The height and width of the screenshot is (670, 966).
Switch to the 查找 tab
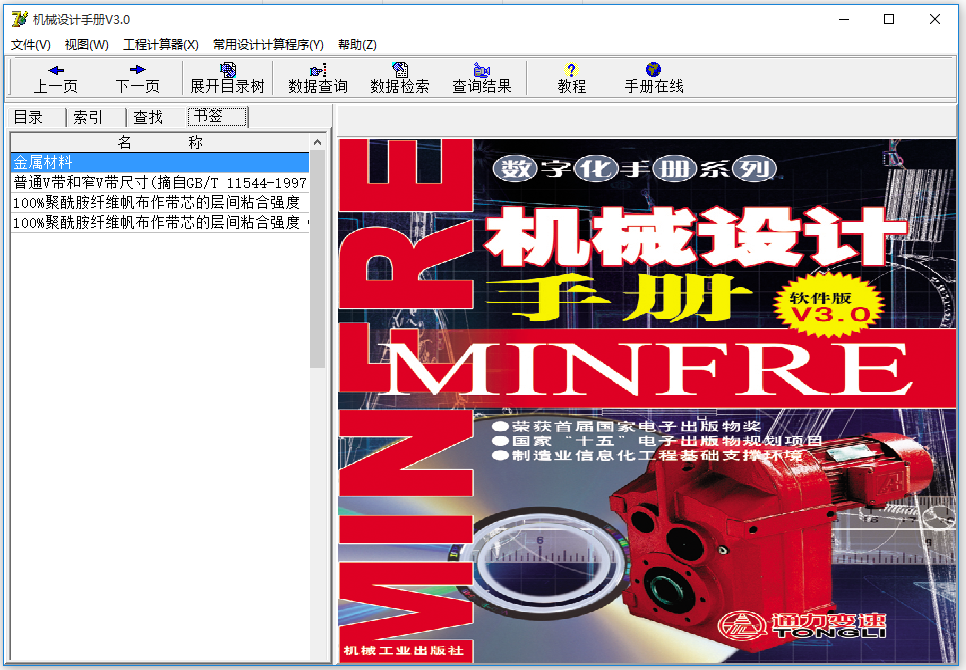click(x=156, y=117)
